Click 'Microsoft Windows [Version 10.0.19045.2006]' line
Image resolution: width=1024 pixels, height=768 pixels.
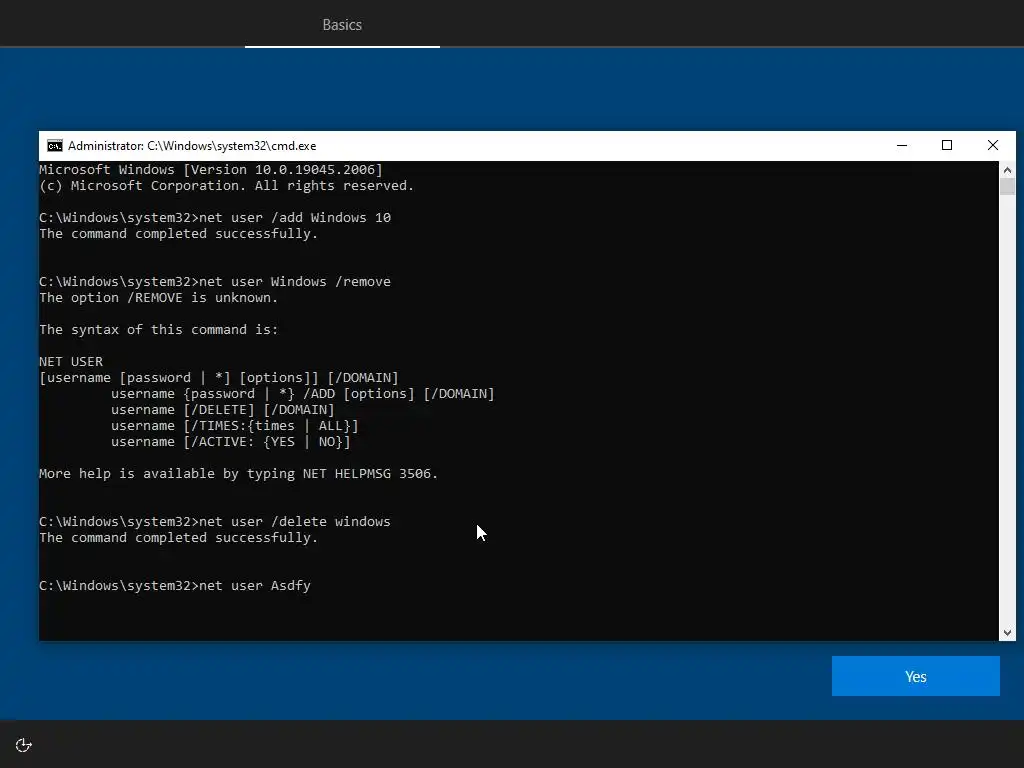tap(211, 170)
